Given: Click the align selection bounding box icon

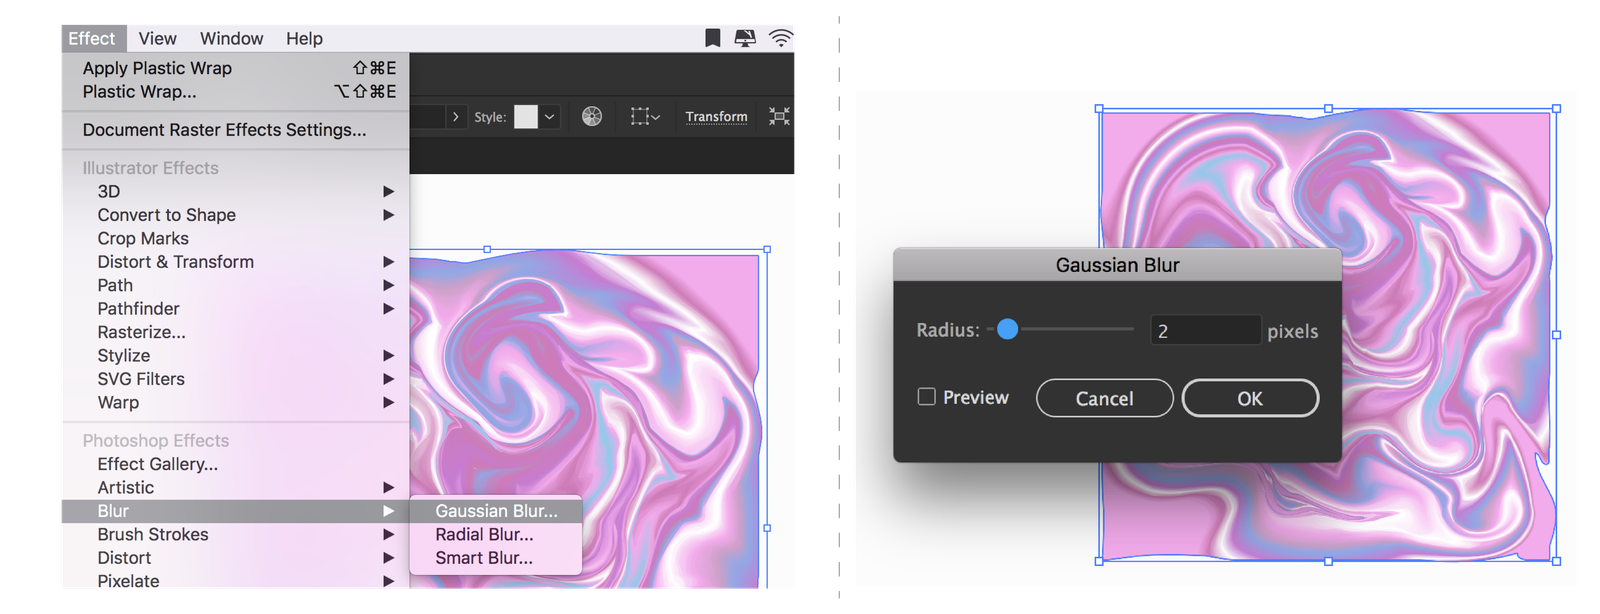Looking at the screenshot, I should click(x=644, y=117).
